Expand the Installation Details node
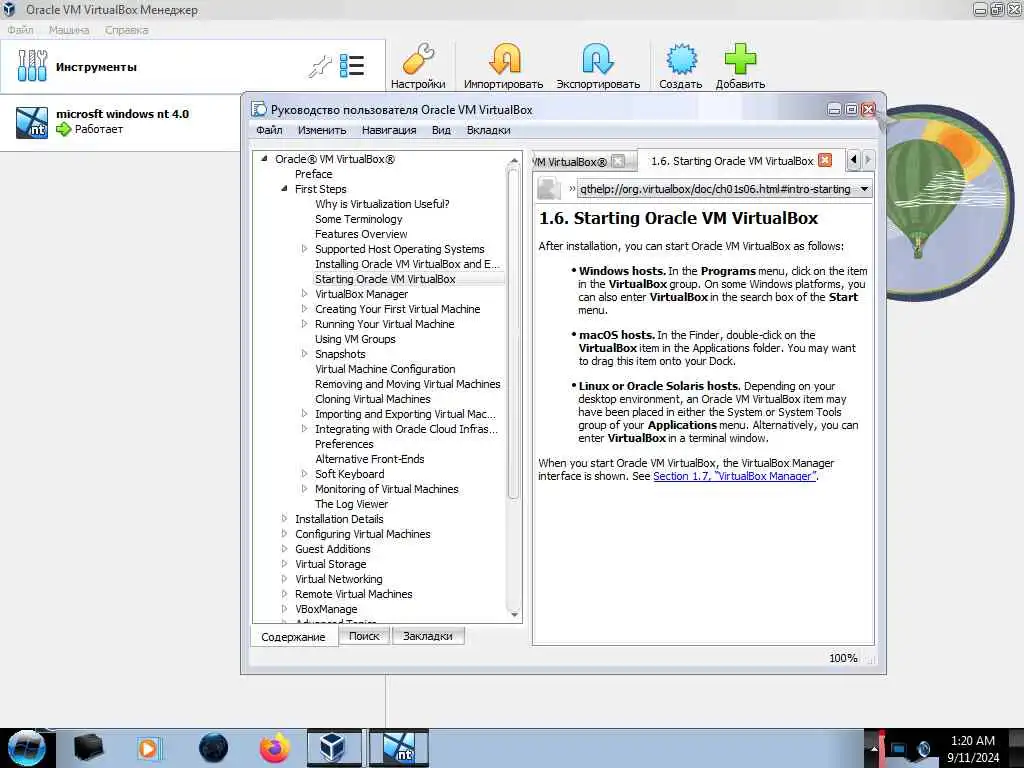Screen dimensions: 1024x768 (284, 519)
